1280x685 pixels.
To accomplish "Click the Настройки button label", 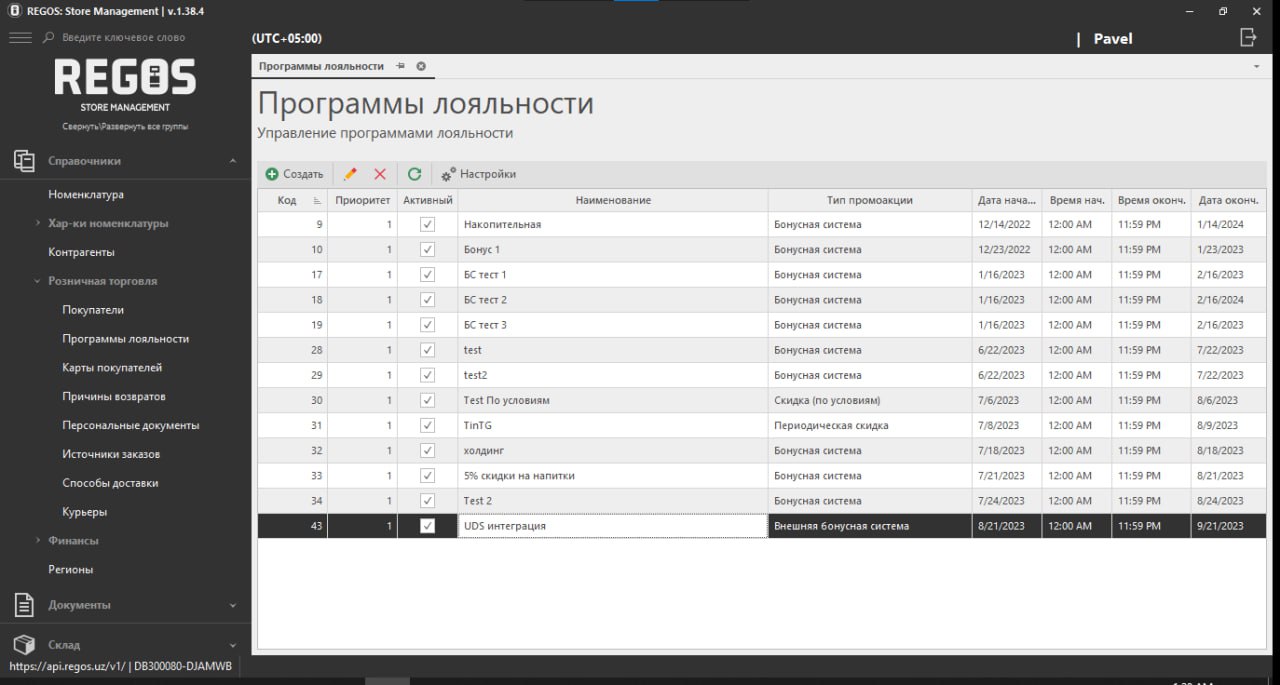I will pos(488,174).
